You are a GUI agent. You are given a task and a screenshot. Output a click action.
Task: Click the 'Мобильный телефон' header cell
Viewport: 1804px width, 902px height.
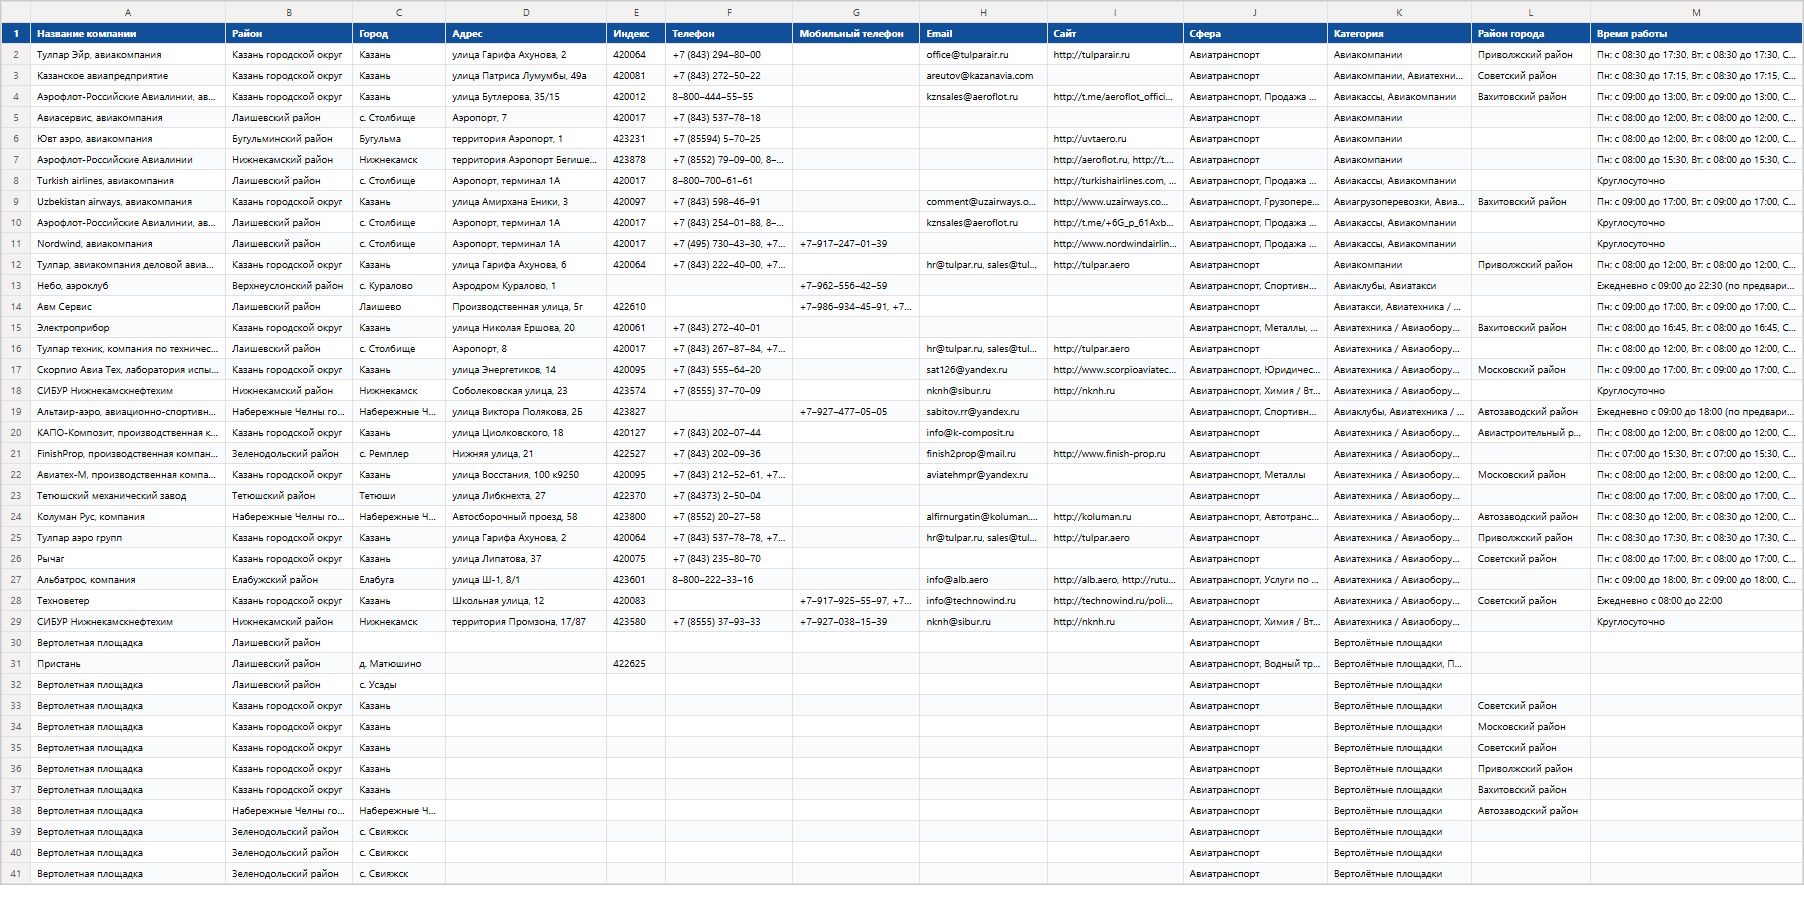coord(856,34)
